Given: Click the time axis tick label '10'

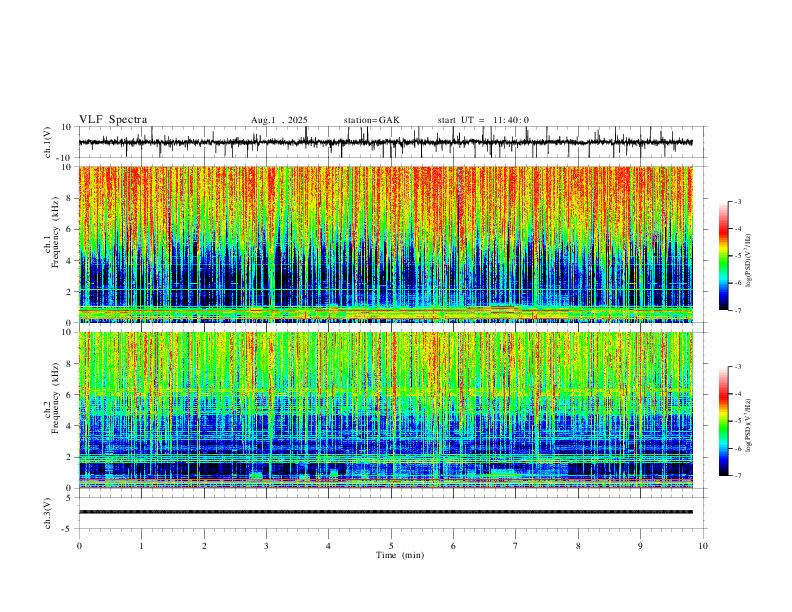Looking at the screenshot, I should [x=703, y=546].
